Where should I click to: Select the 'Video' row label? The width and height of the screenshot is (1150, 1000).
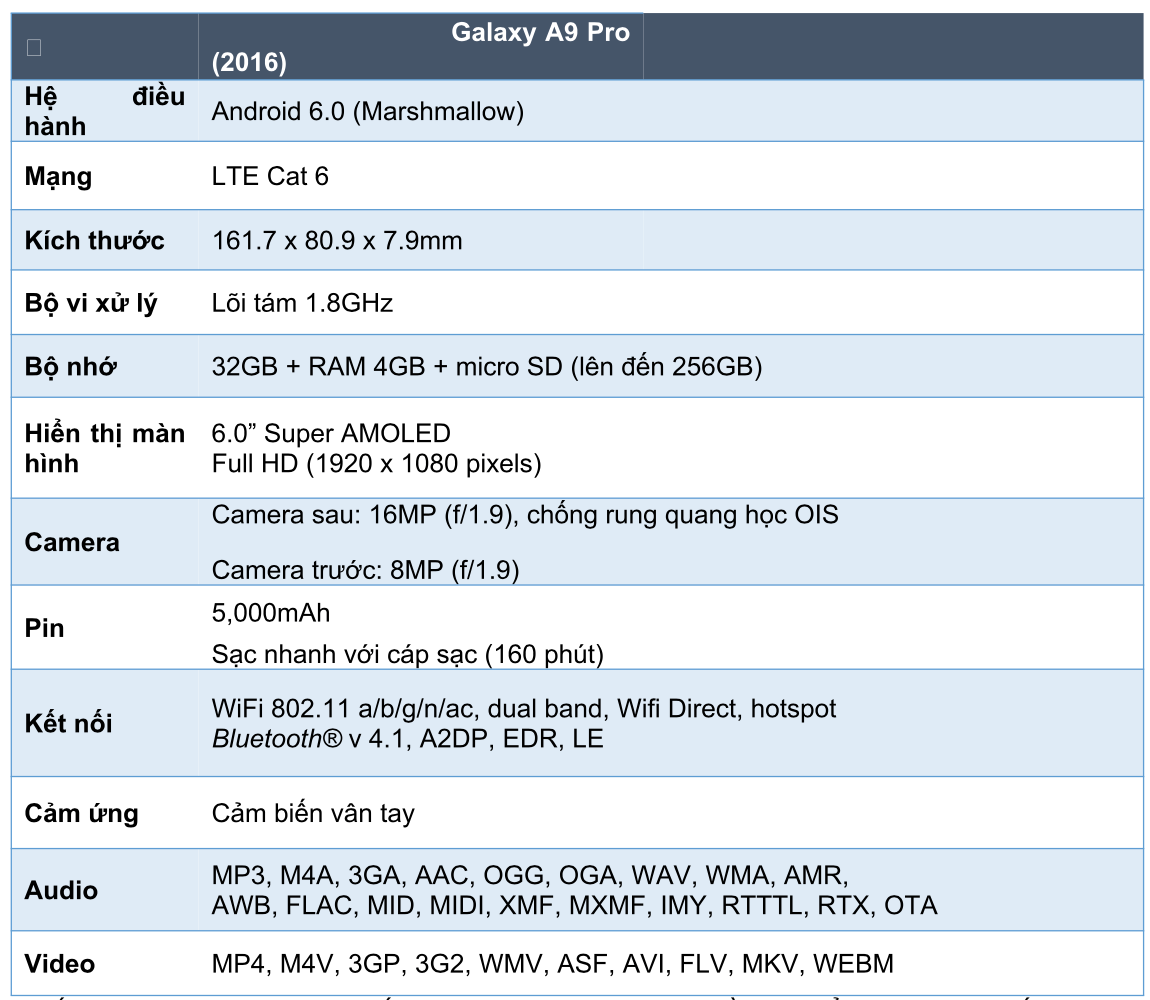[59, 964]
